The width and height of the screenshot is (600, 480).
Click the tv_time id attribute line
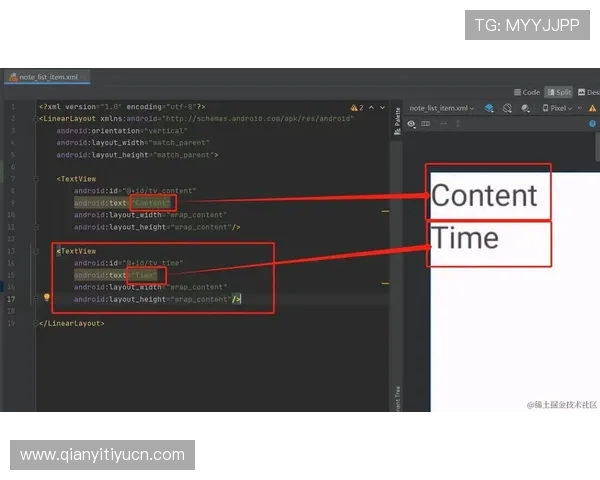coord(129,263)
